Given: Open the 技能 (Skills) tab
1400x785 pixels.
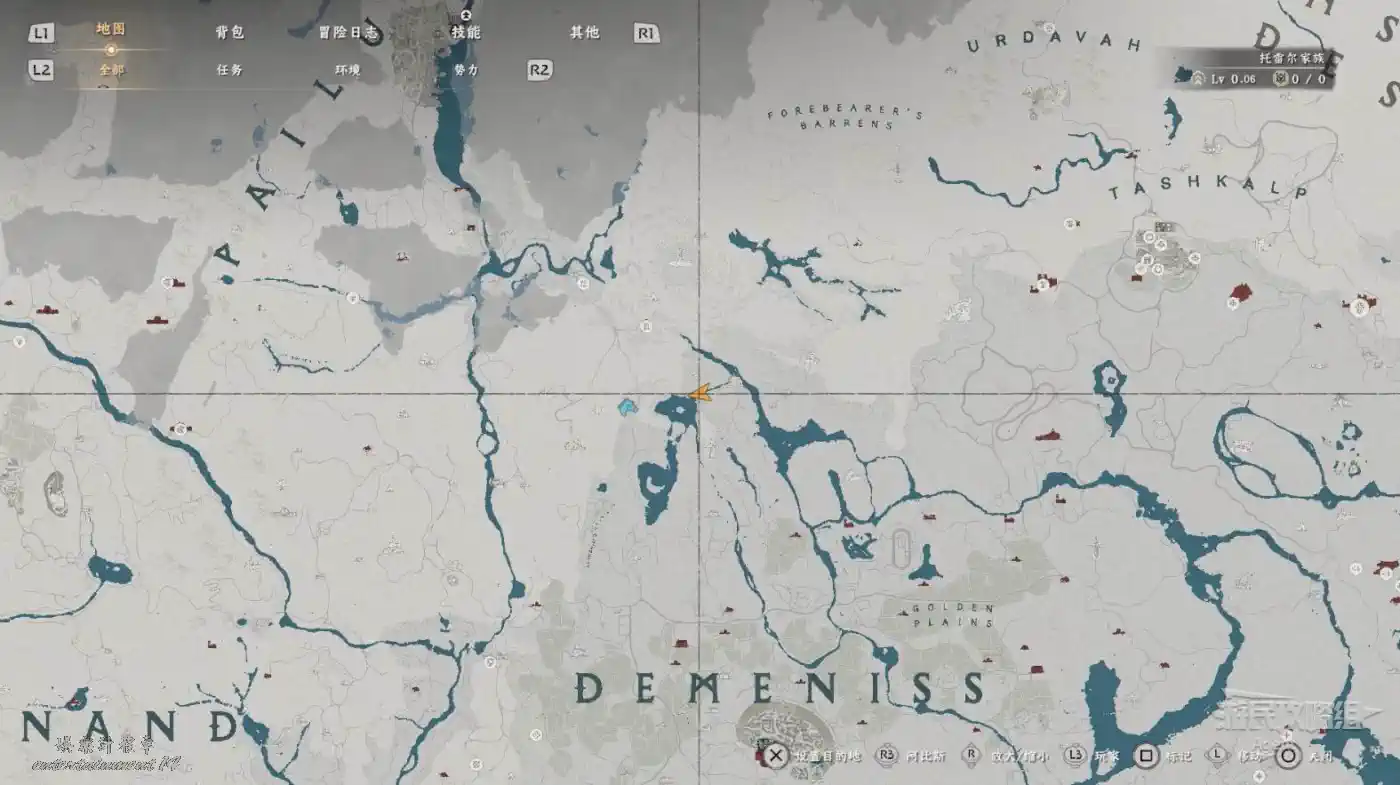Looking at the screenshot, I should [x=466, y=32].
